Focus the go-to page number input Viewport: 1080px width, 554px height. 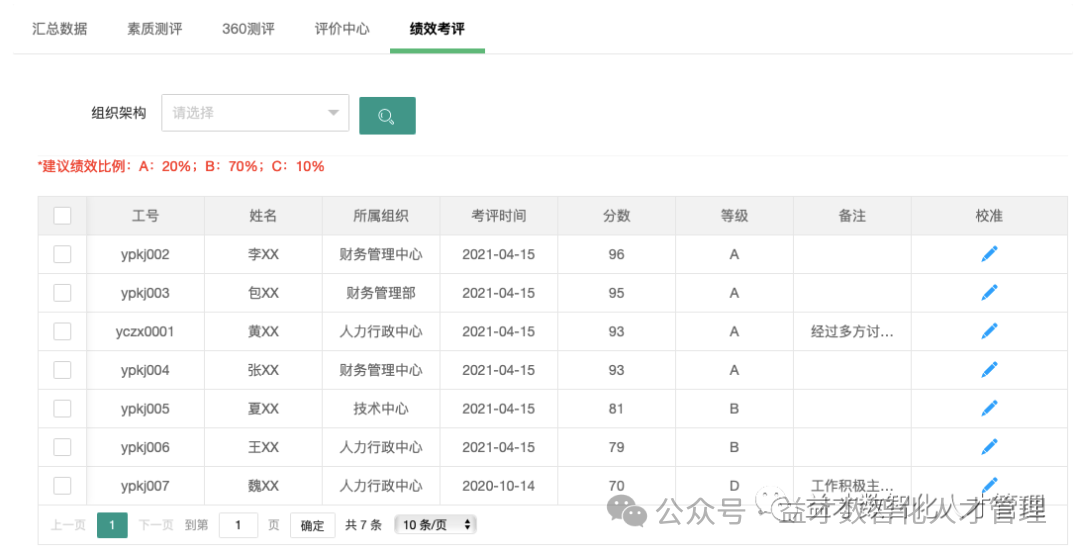point(238,526)
